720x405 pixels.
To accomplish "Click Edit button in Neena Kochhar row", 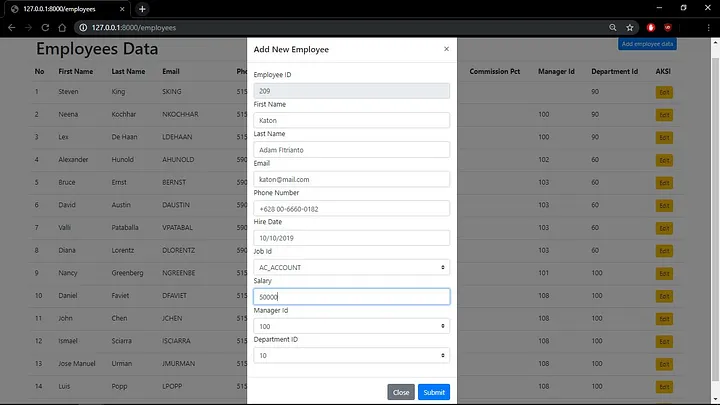I will (x=664, y=115).
